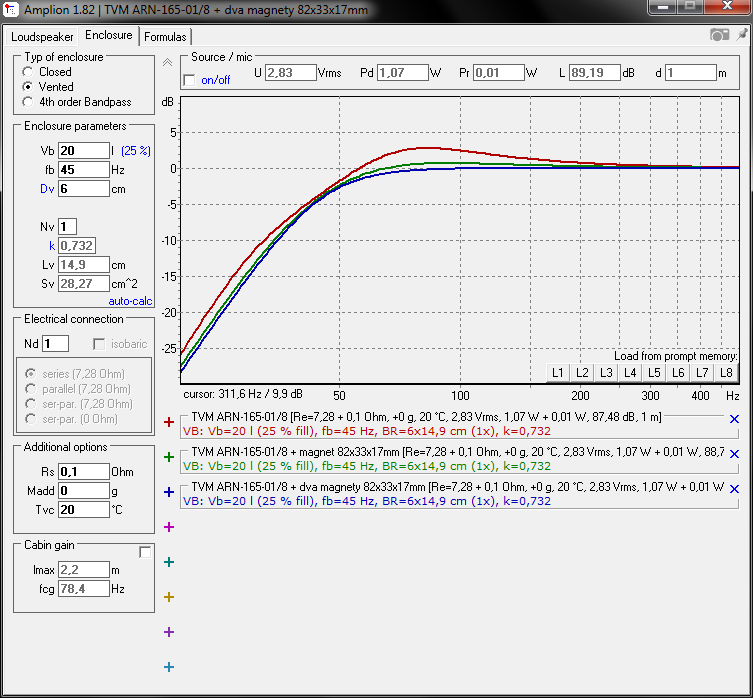This screenshot has height=698, width=753.
Task: Toggle the isobaric checkbox
Action: 99,344
